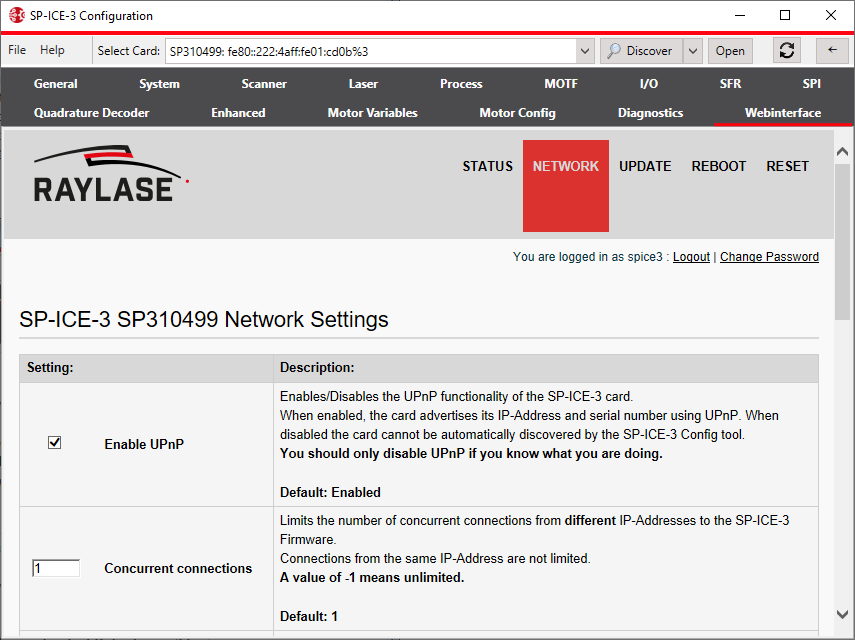855x640 pixels.
Task: Click the Discover button
Action: [641, 51]
